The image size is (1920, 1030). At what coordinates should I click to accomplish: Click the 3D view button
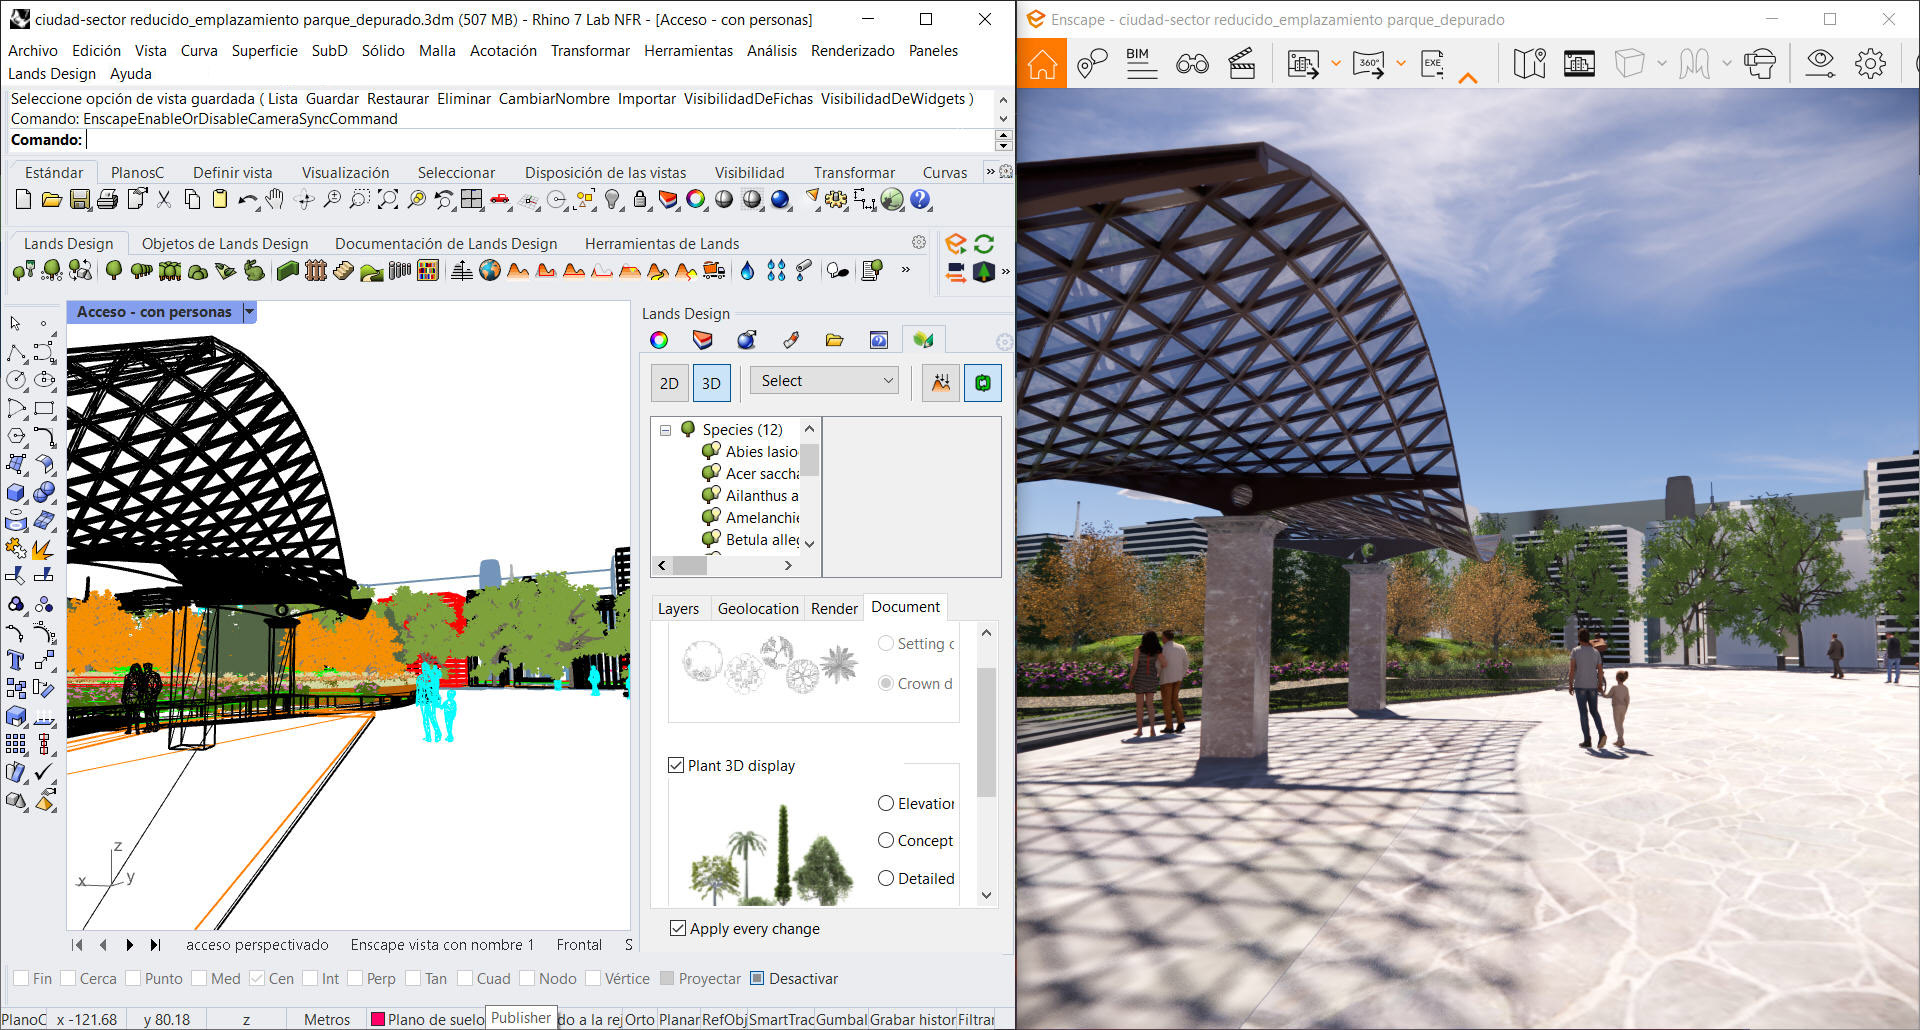tap(711, 383)
